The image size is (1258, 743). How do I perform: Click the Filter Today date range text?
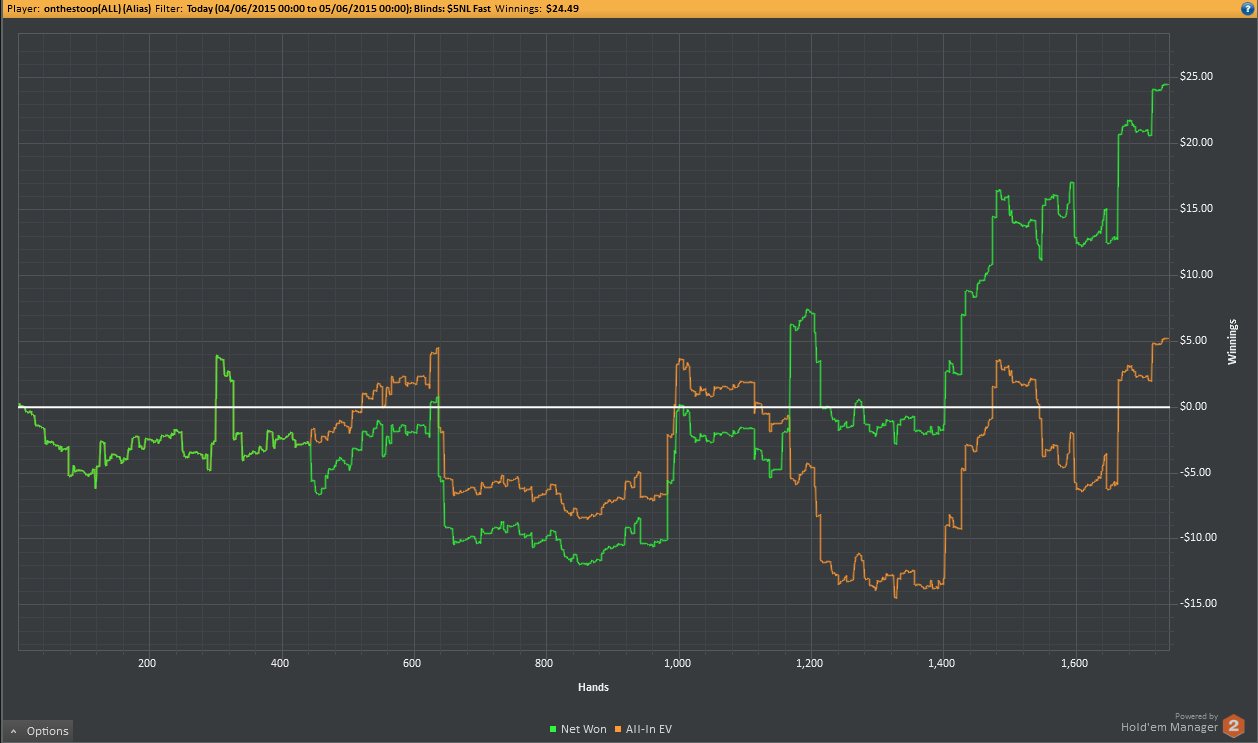[298, 8]
